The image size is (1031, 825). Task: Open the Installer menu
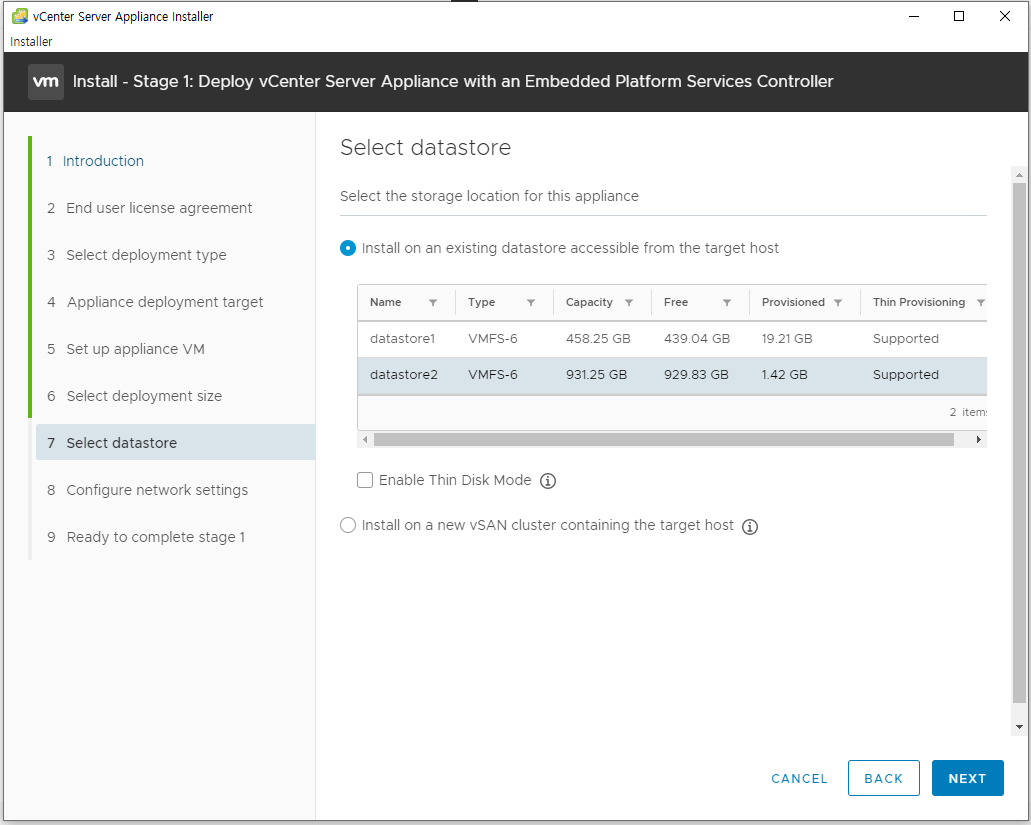(x=31, y=42)
